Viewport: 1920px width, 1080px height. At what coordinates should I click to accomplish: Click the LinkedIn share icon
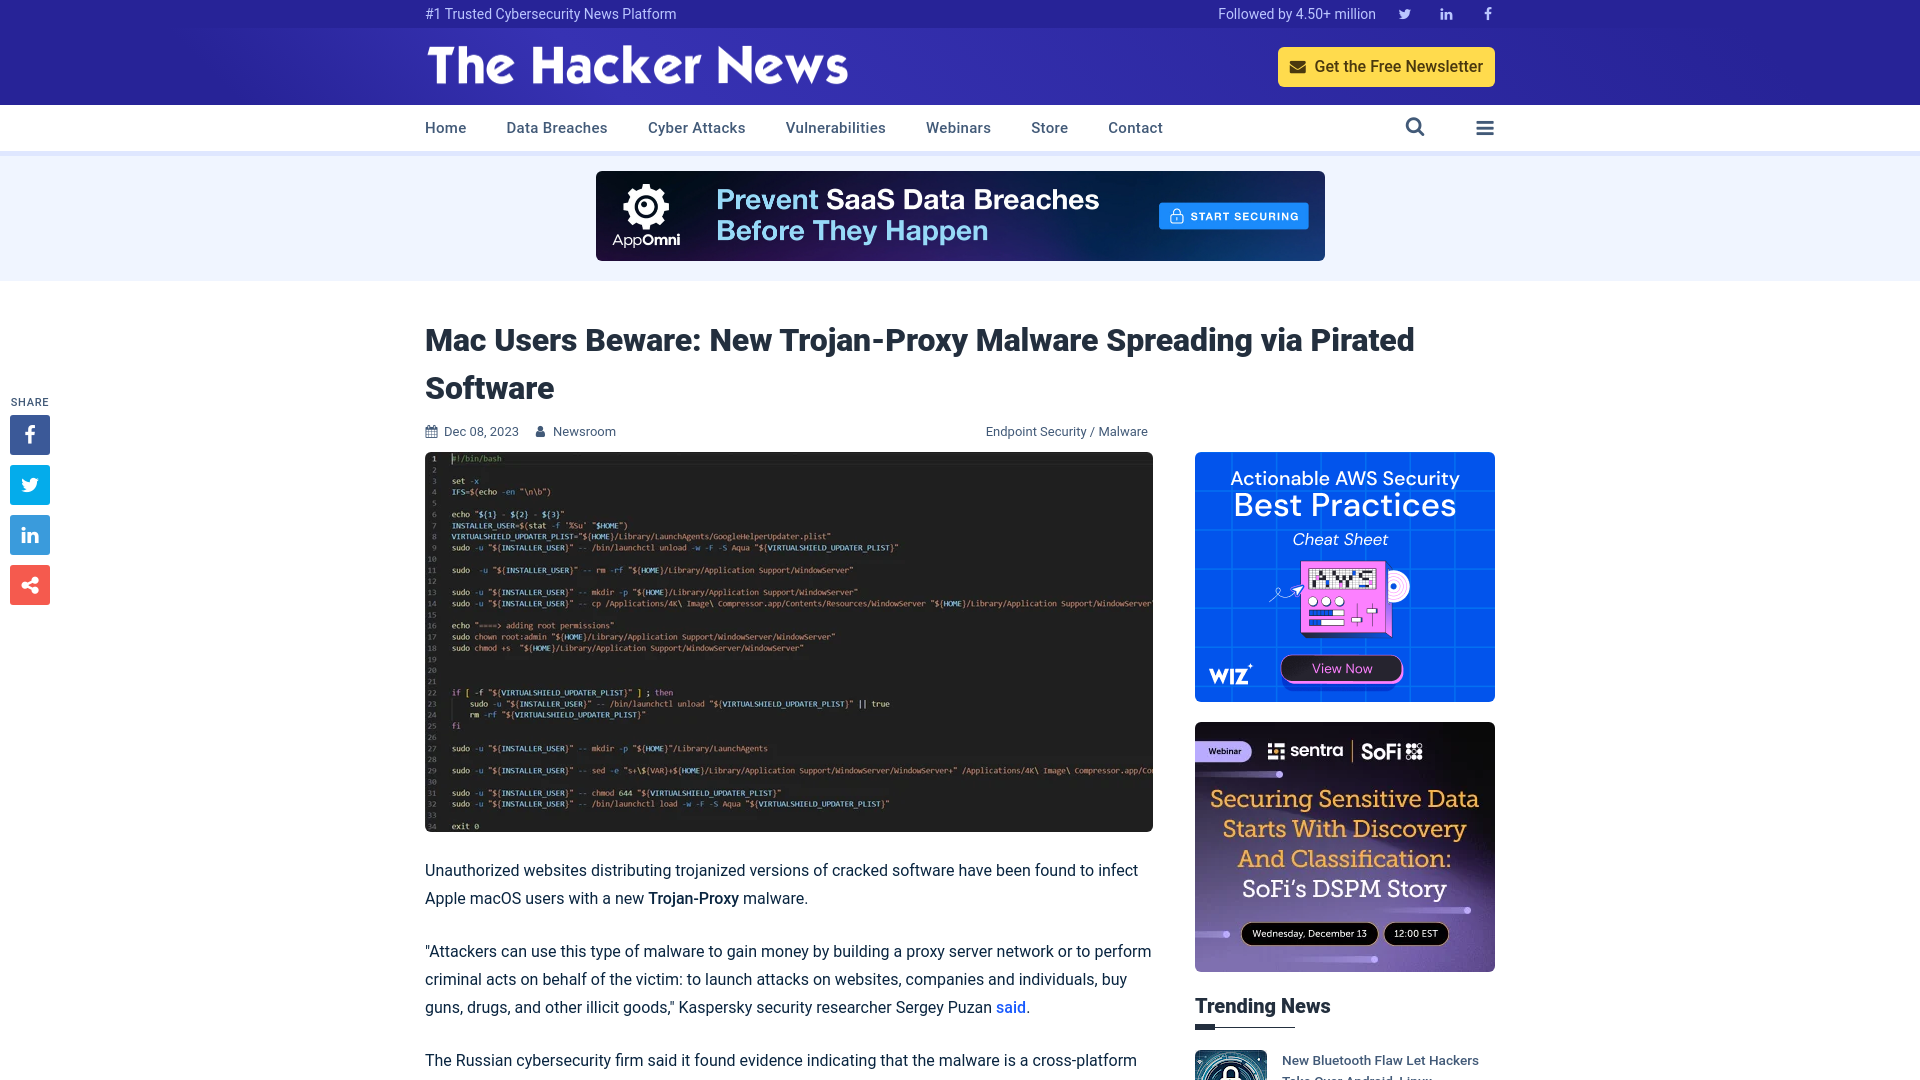[x=29, y=535]
